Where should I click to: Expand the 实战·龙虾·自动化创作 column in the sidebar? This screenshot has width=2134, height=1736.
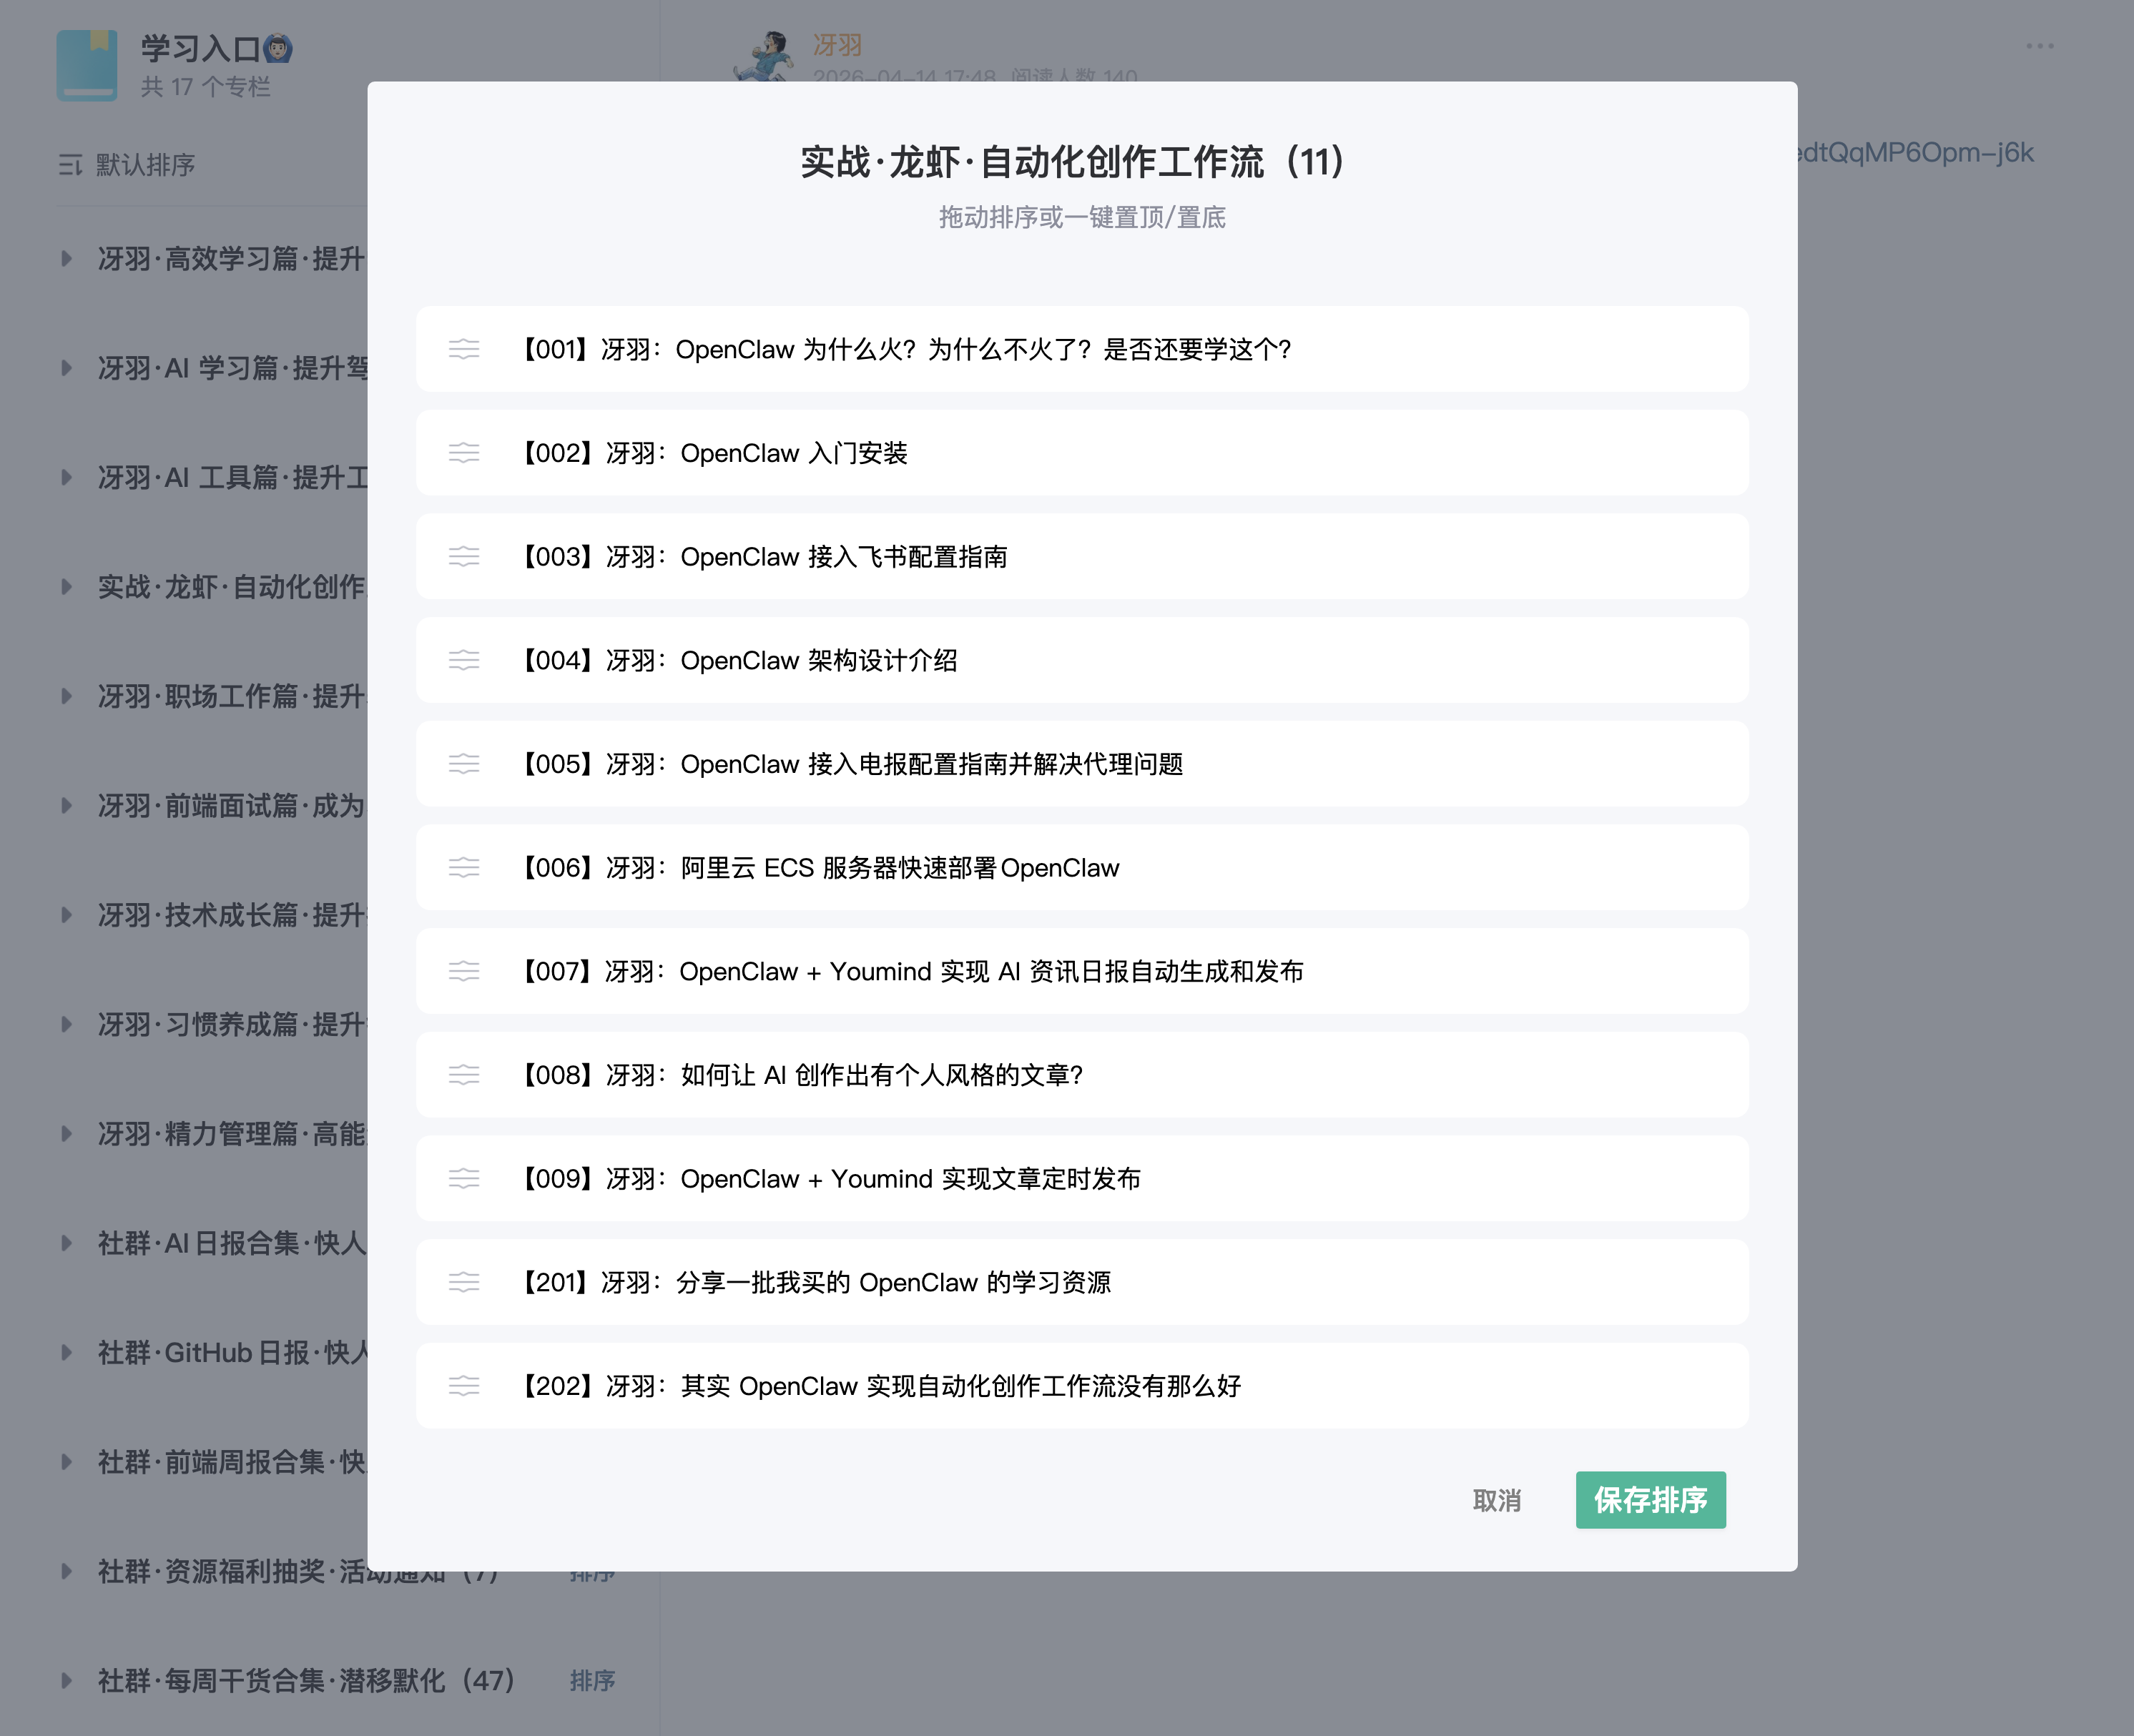click(66, 587)
